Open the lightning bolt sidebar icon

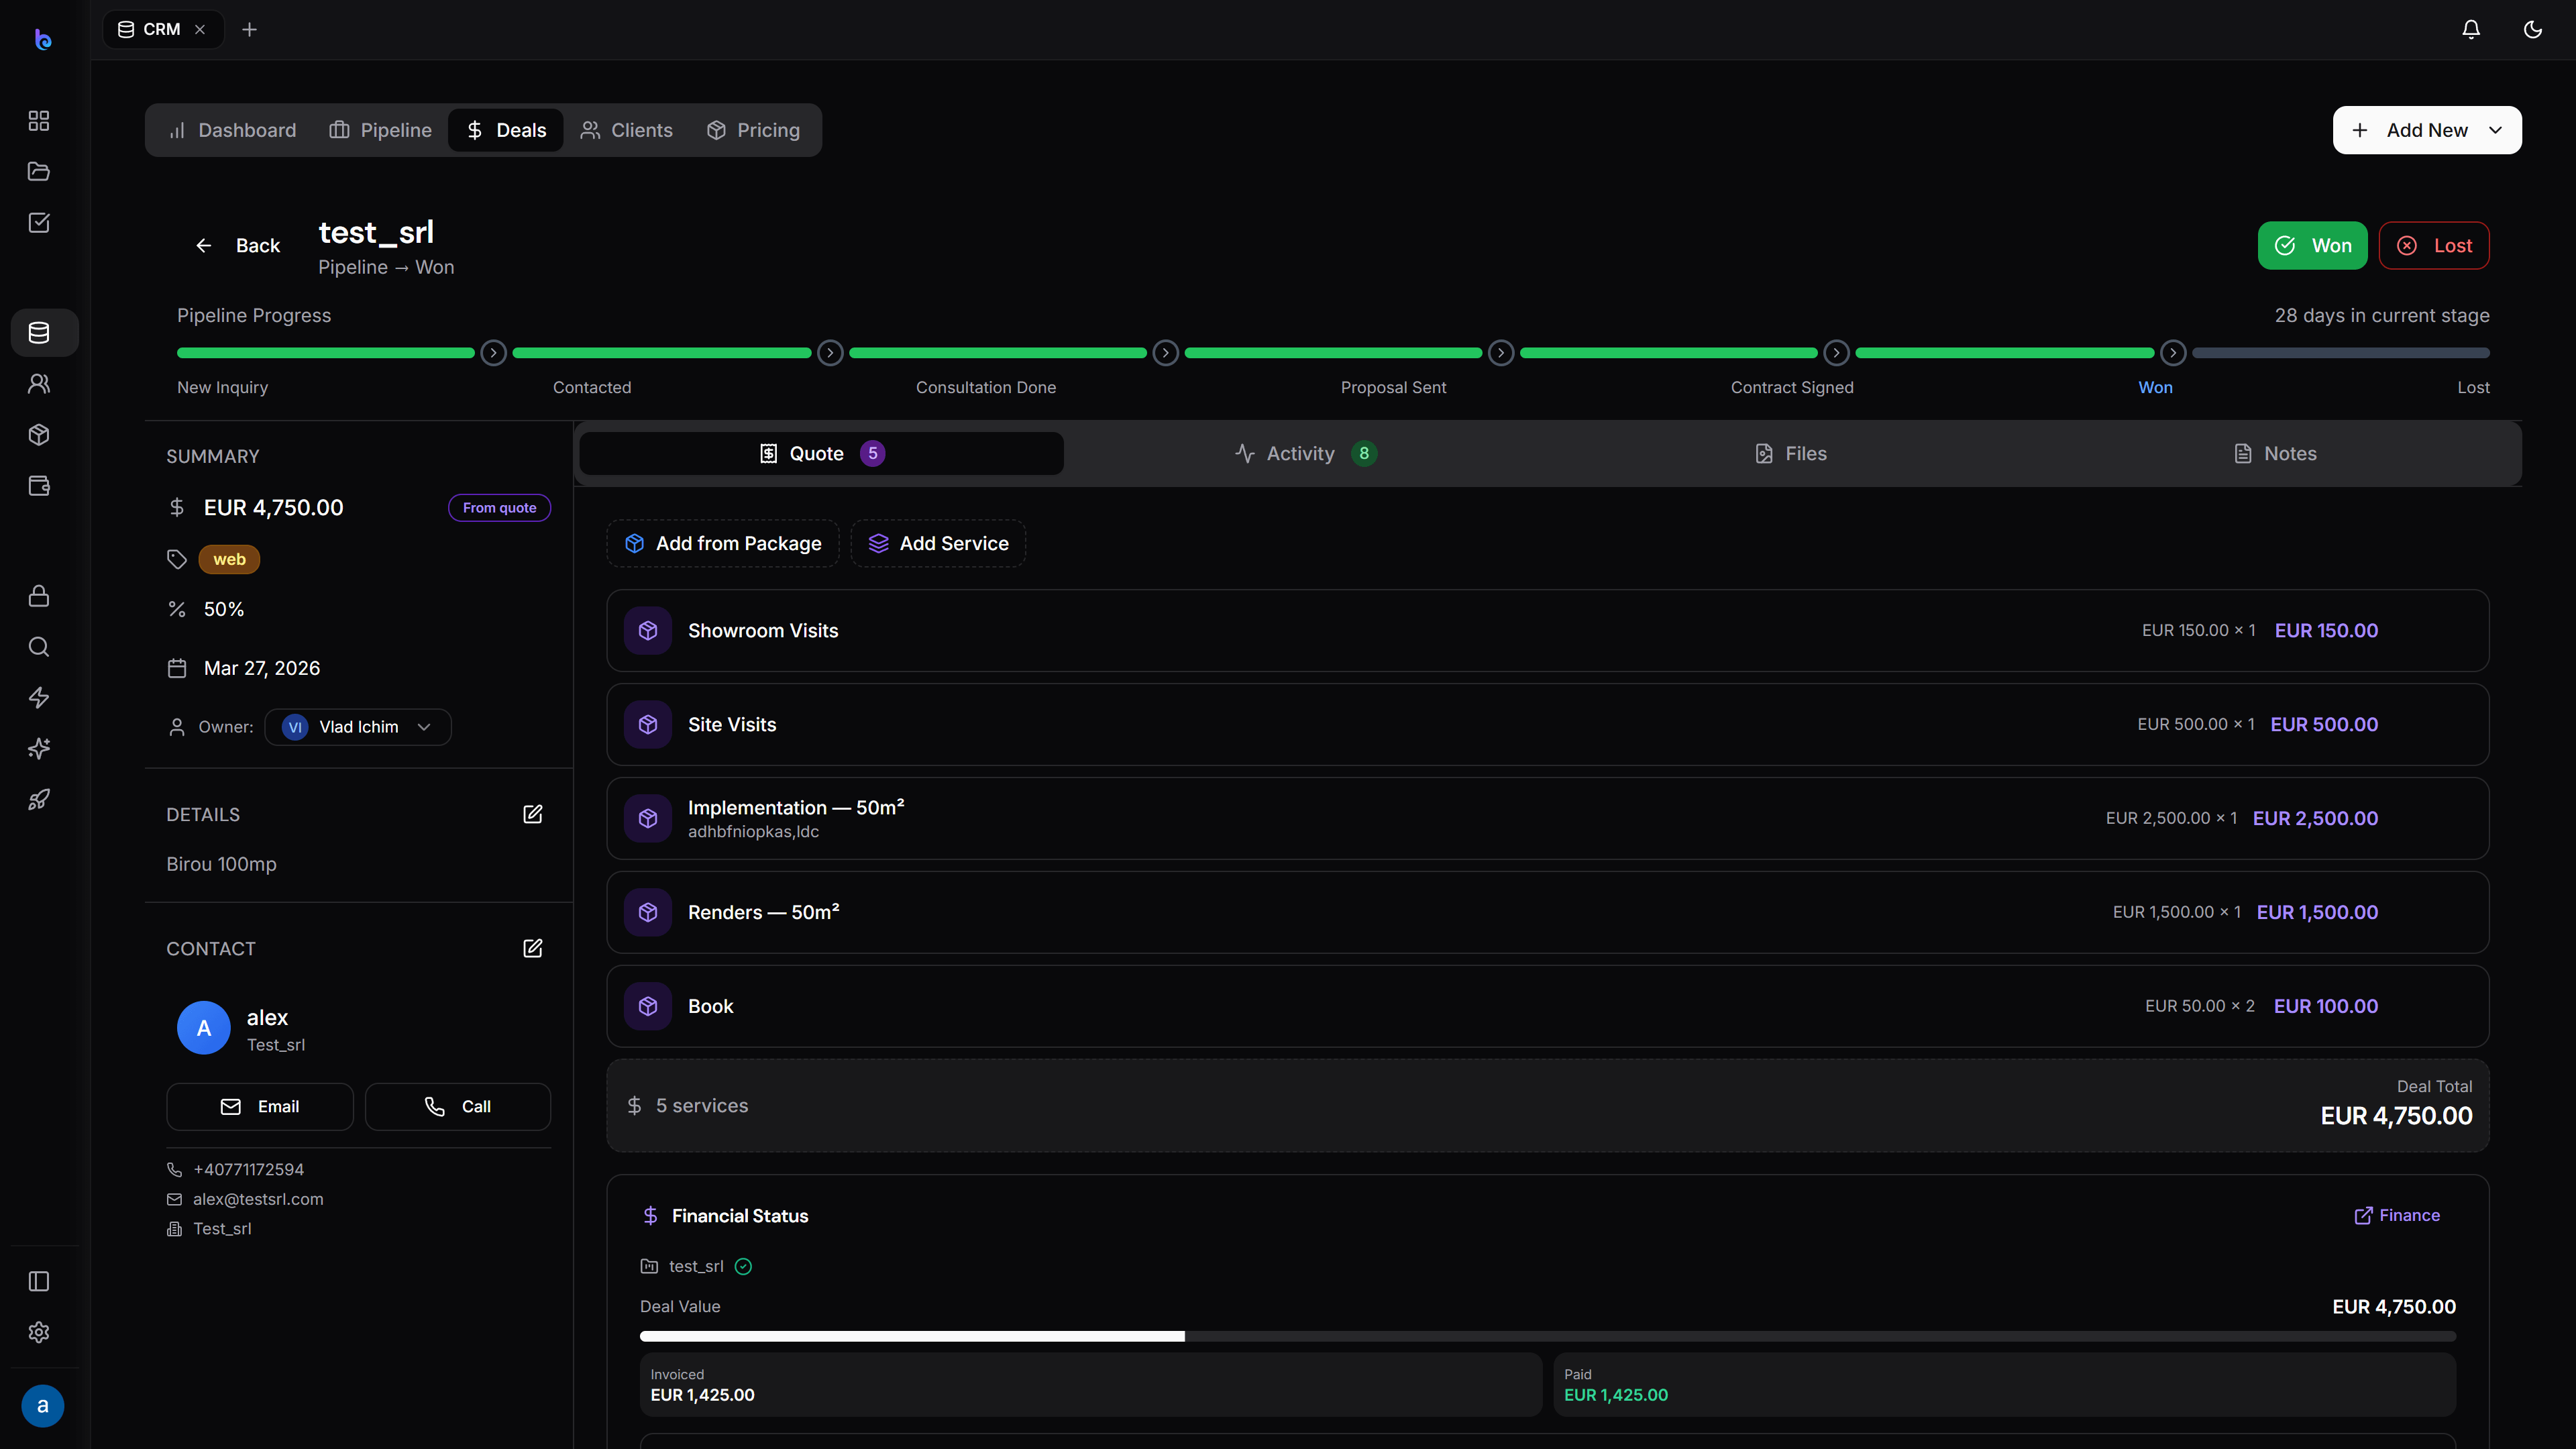tap(39, 698)
